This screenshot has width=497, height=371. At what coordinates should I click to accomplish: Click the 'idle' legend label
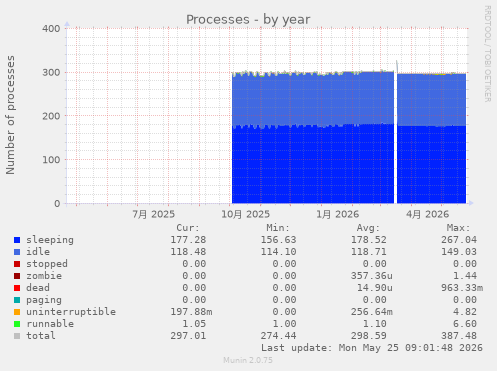[x=38, y=252]
